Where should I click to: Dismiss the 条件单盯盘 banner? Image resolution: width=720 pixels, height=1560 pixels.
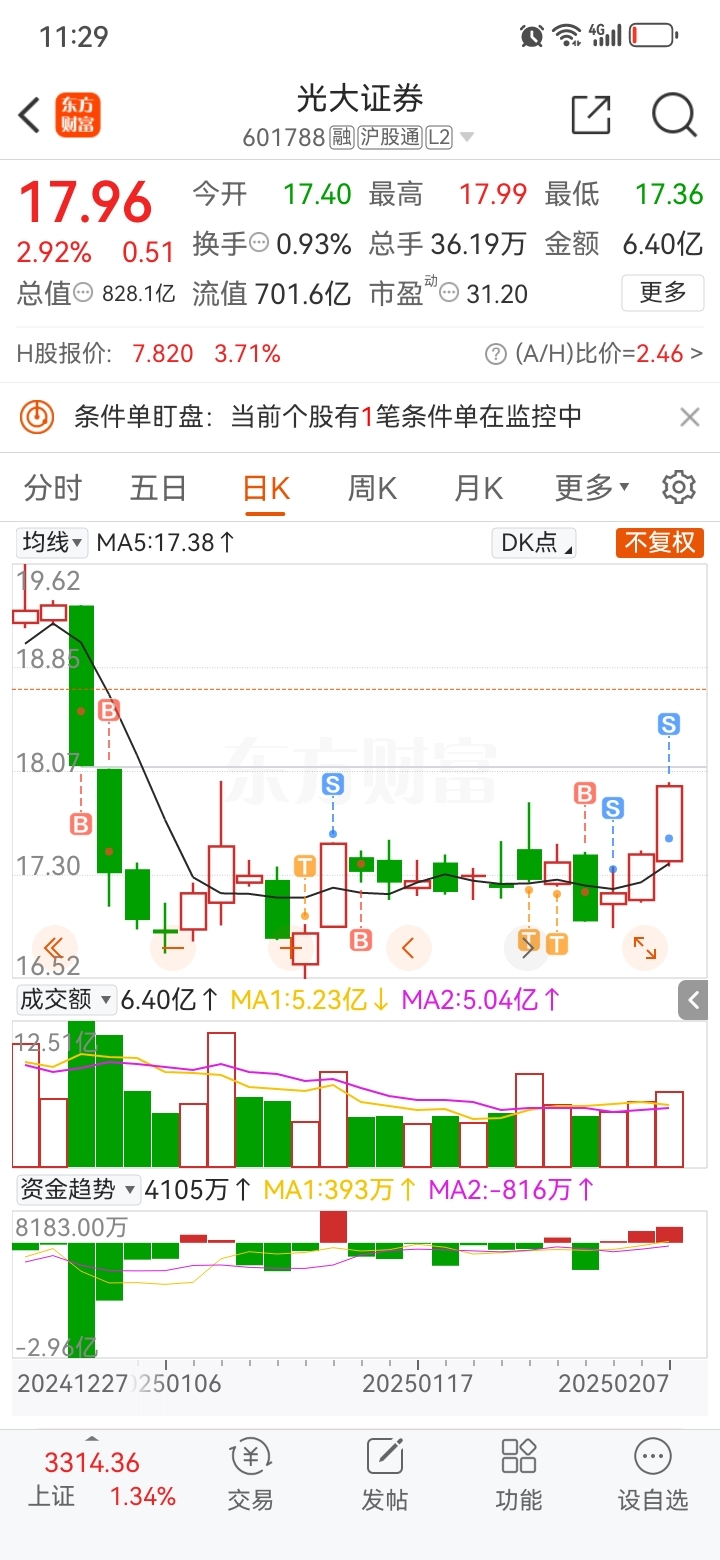(690, 417)
